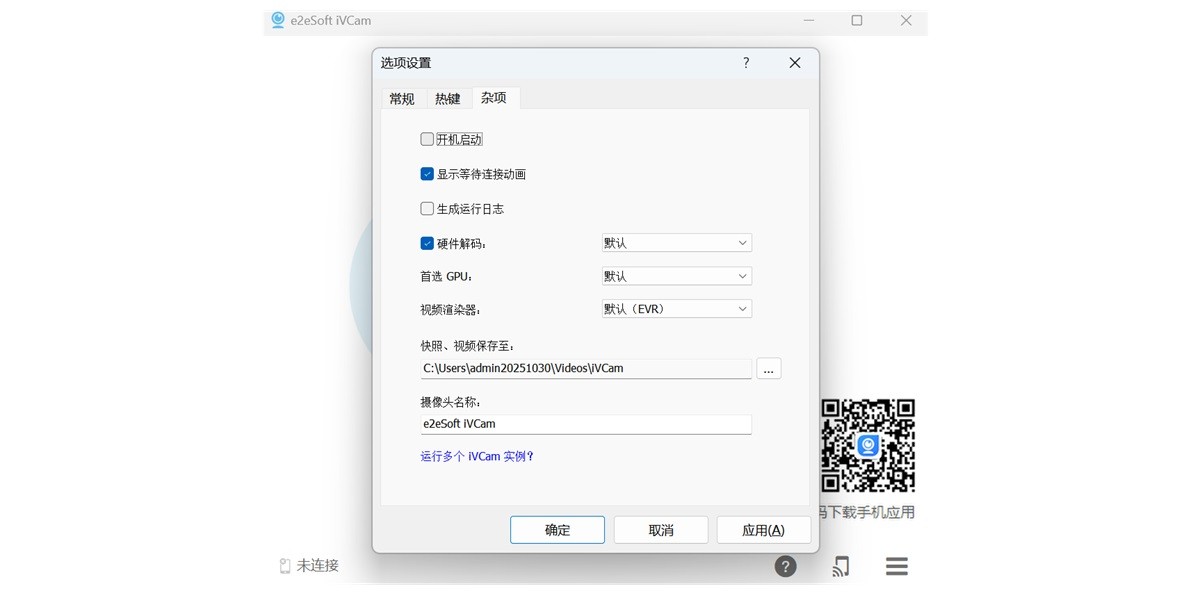Click the phone cast connection icon
Viewport: 1200px width, 600px height.
pyautogui.click(x=840, y=566)
